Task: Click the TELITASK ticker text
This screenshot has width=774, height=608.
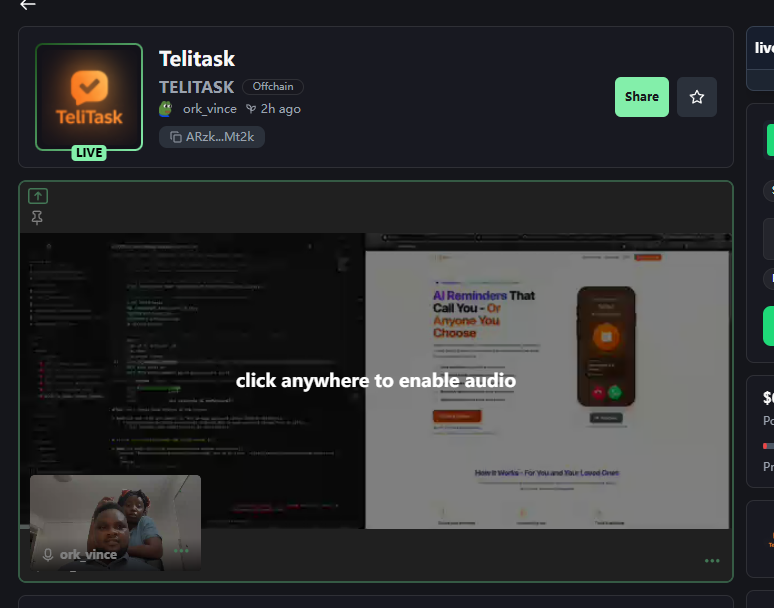Action: 196,87
